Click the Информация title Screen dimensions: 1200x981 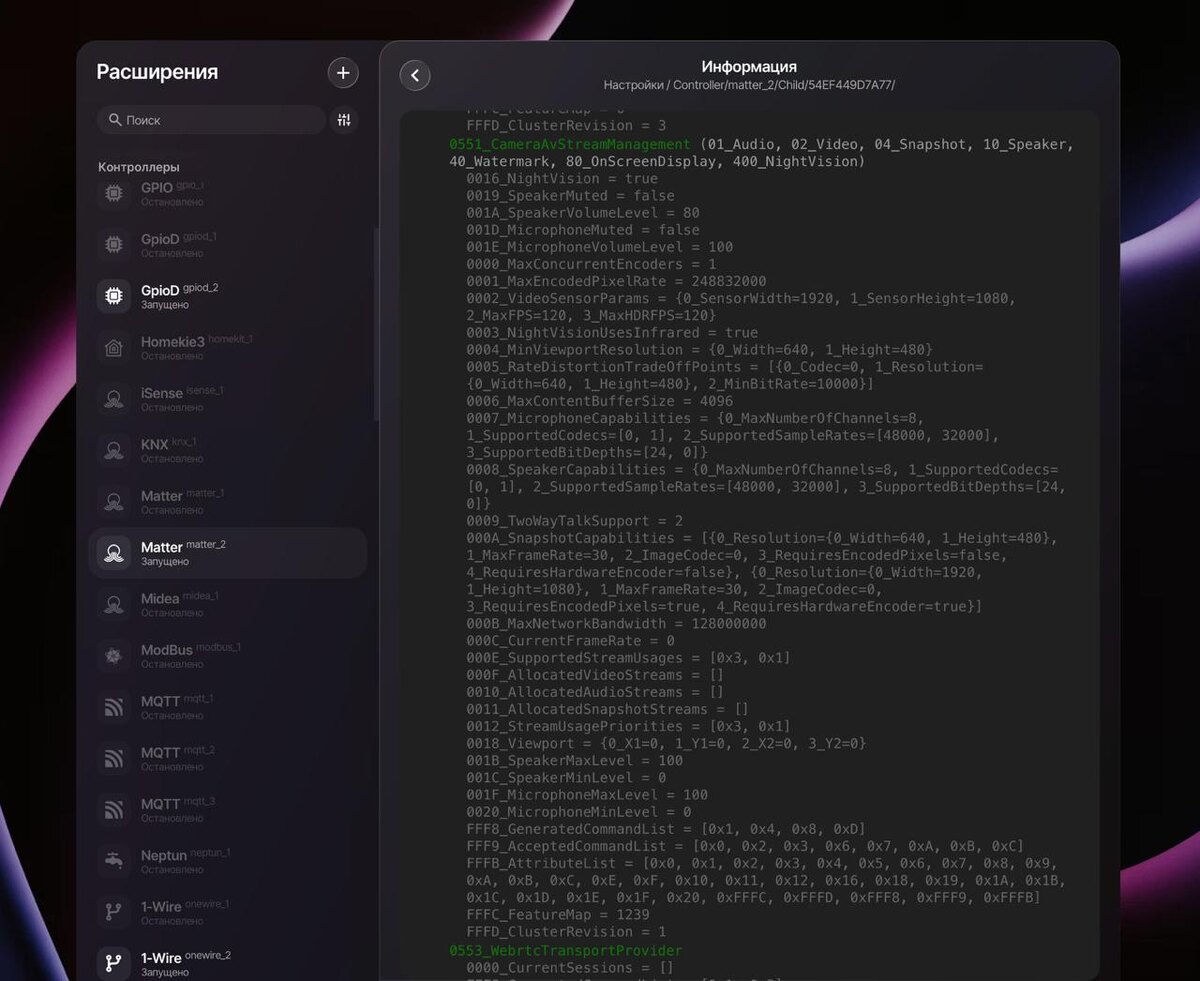coord(749,67)
